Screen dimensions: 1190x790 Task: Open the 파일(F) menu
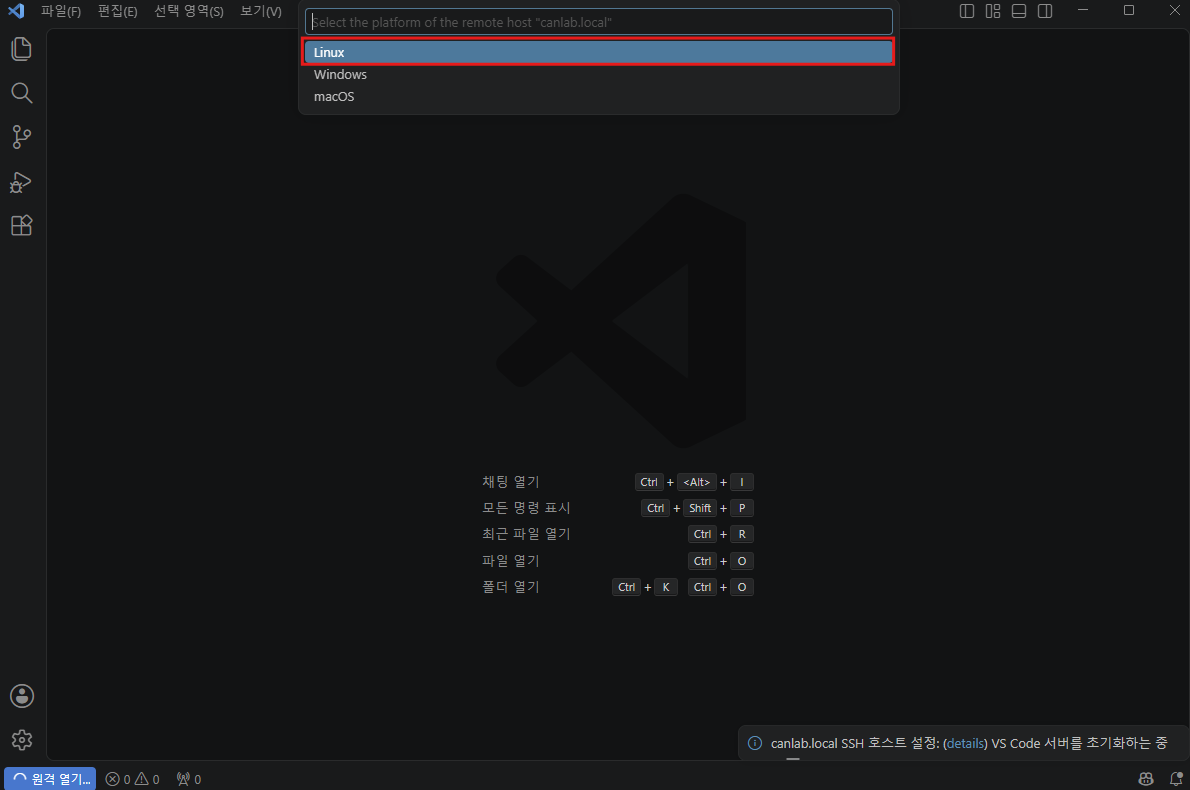pyautogui.click(x=61, y=11)
